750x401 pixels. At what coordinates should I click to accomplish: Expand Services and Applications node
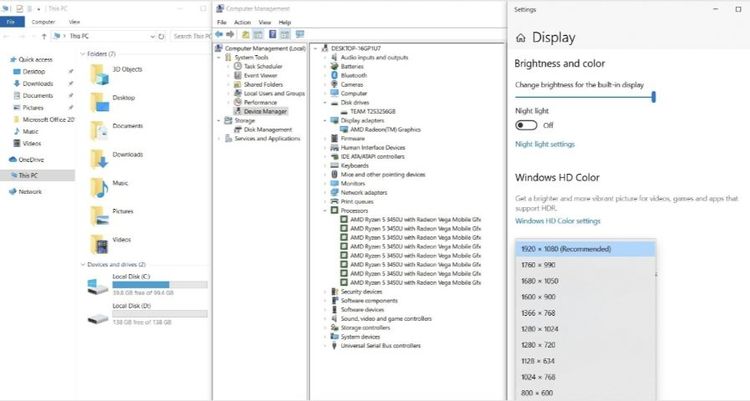click(220, 139)
